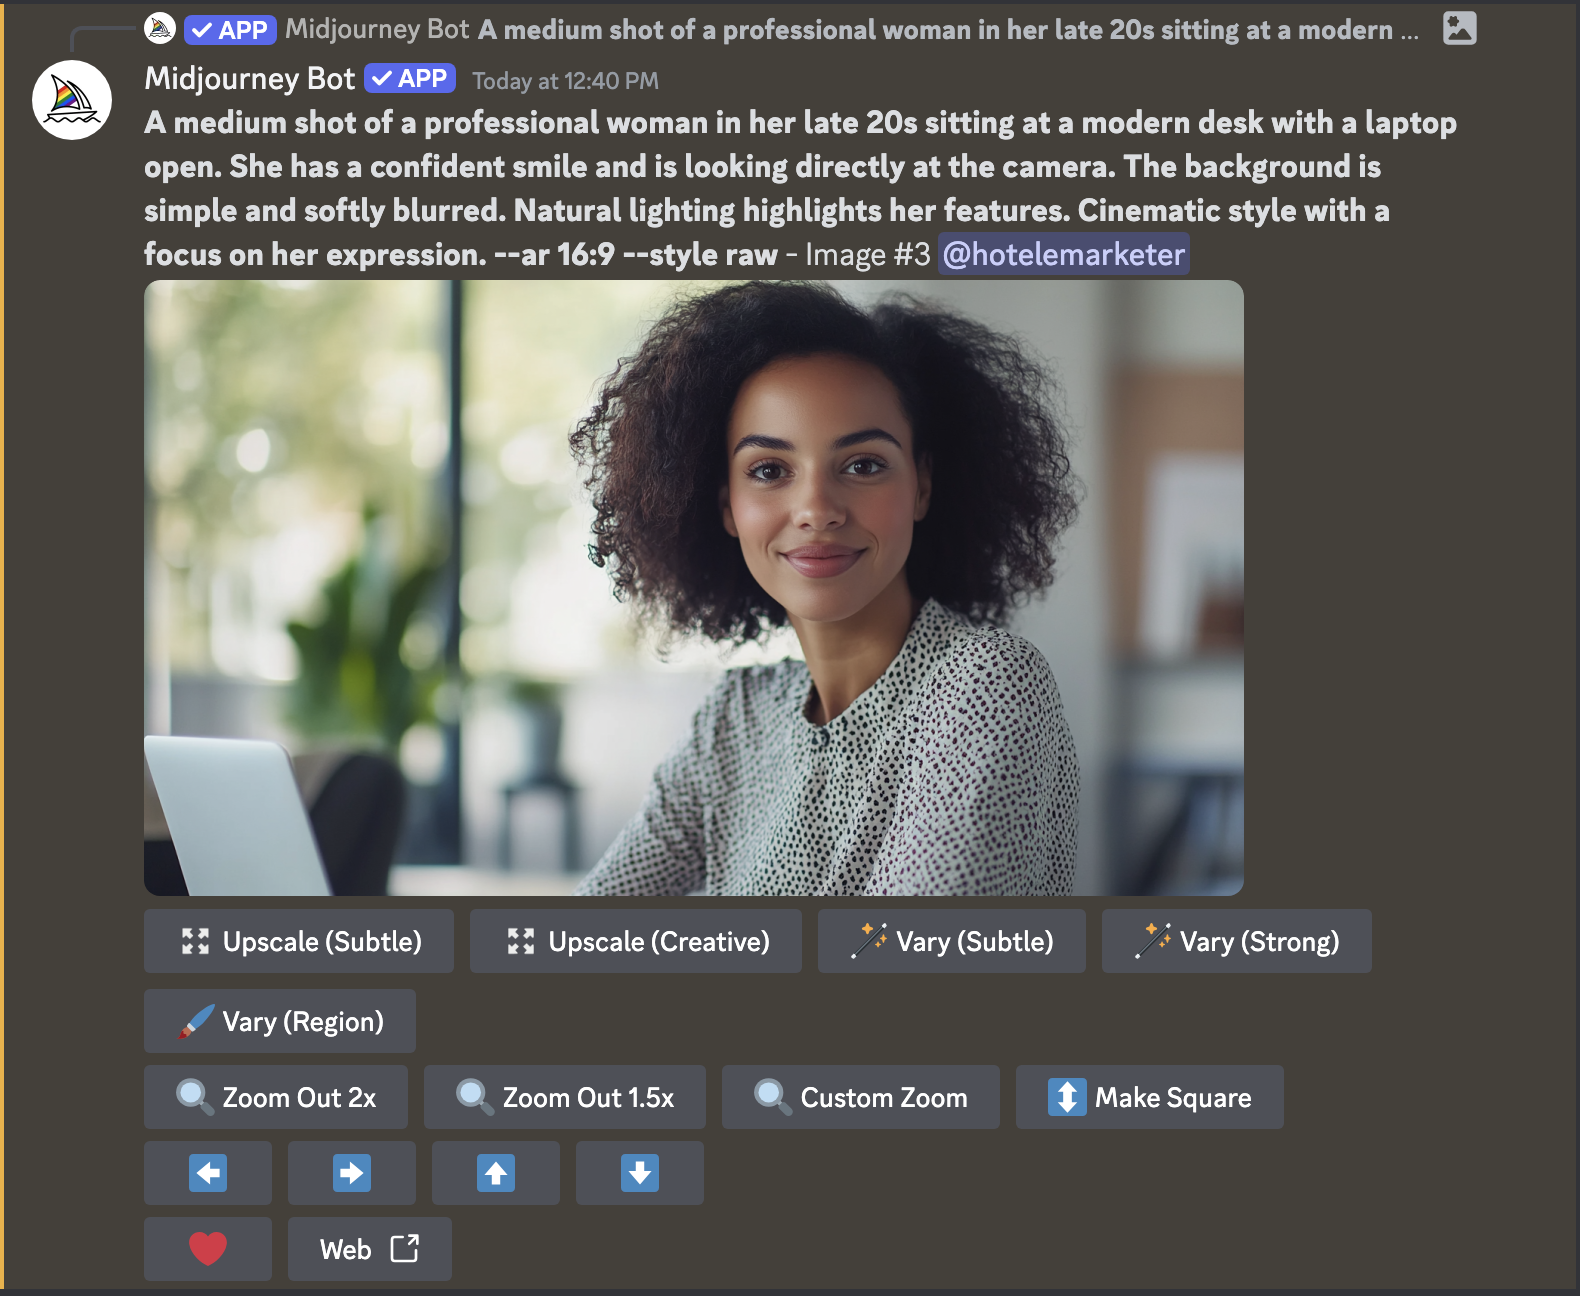Open the generated woman portrait image
Screen dimensions: 1580x1296
point(694,588)
